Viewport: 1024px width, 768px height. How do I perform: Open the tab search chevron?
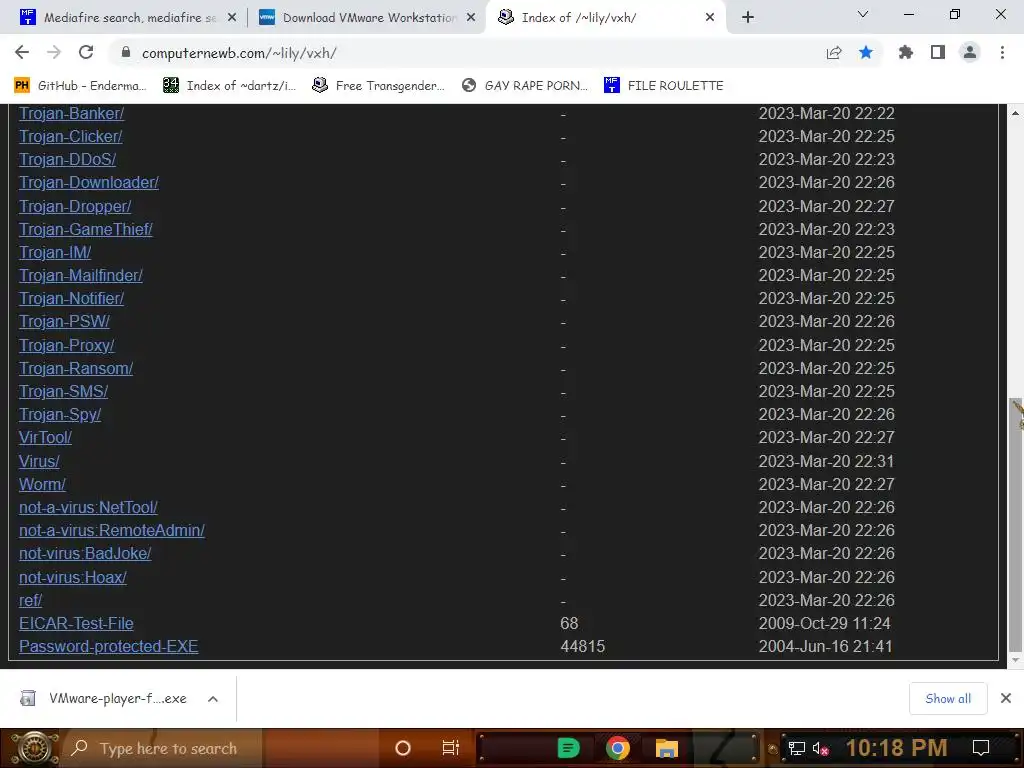tap(862, 14)
